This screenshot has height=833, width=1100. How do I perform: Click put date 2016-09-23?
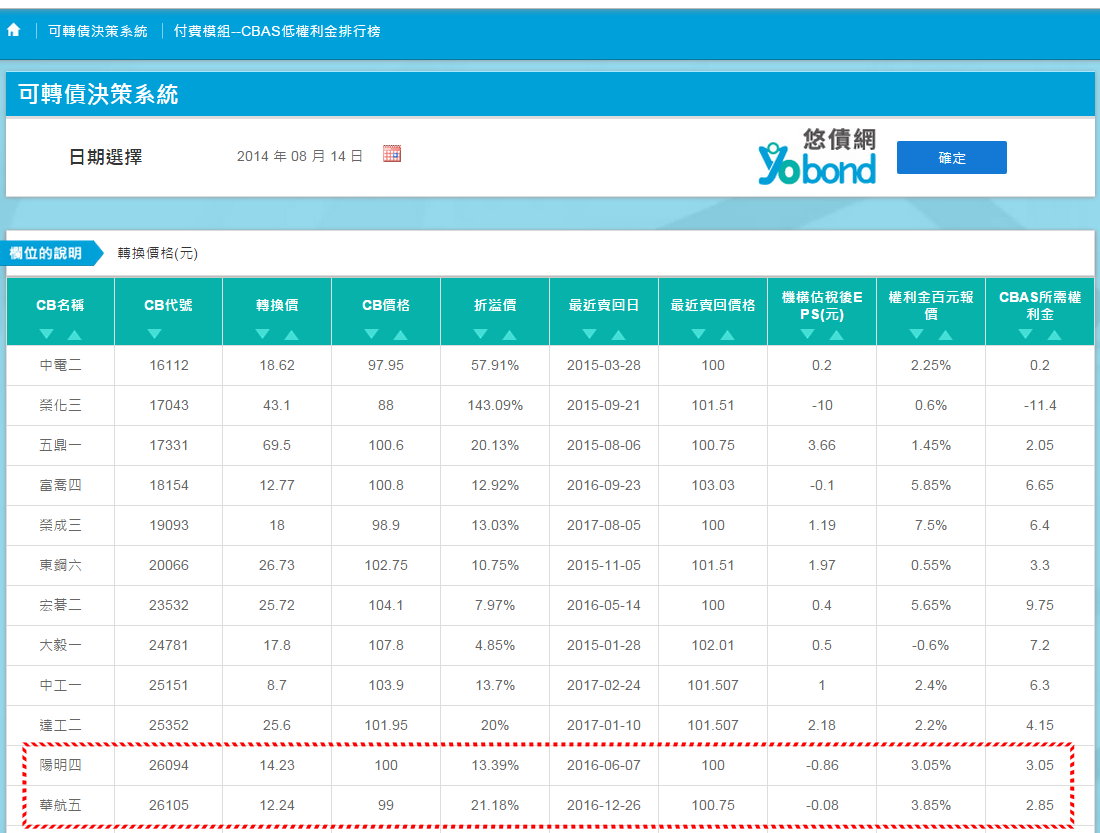pyautogui.click(x=604, y=485)
